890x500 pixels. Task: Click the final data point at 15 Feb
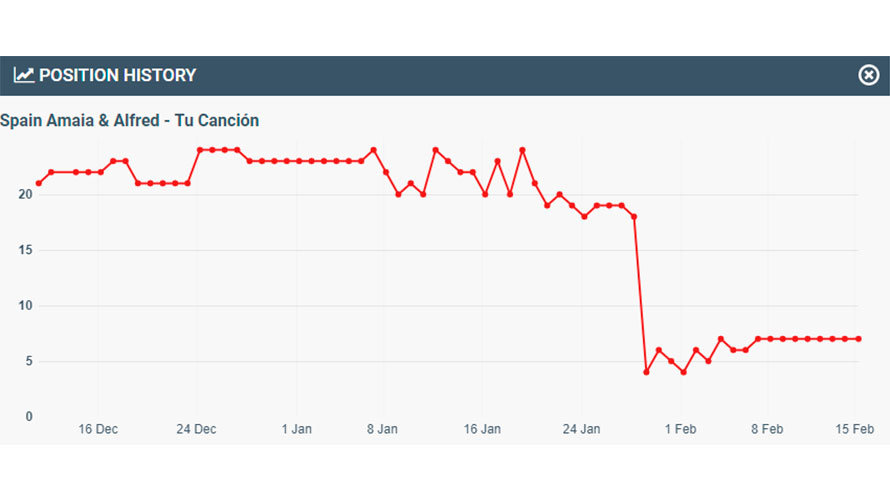[x=858, y=339]
